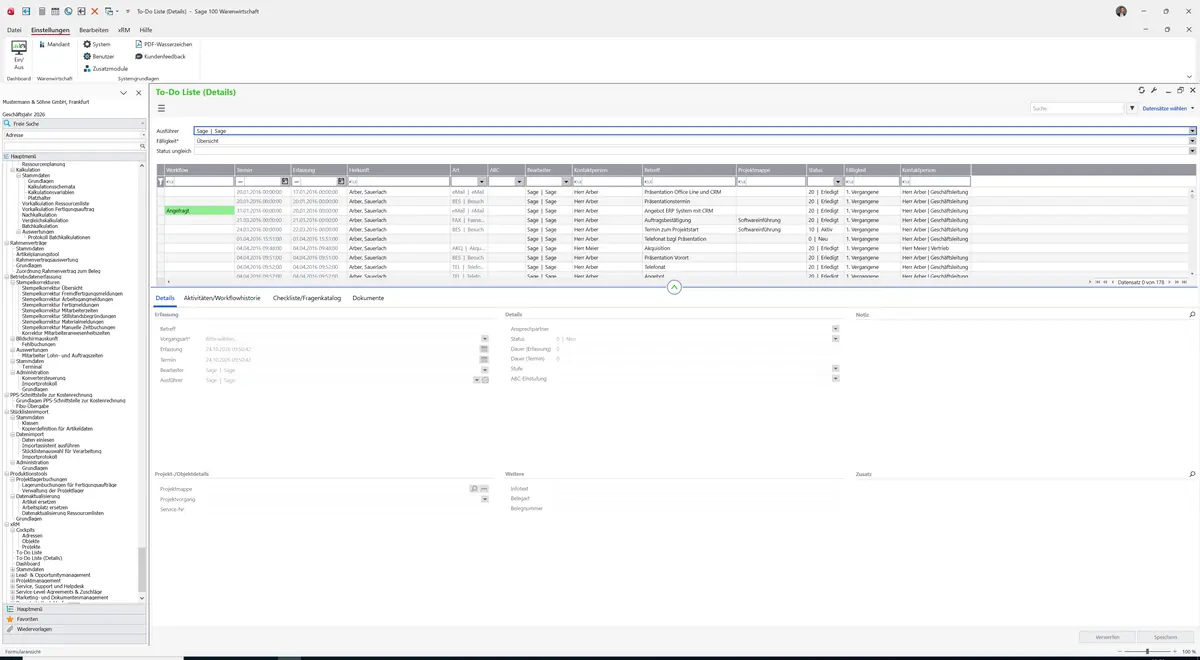Click the lookup icon beside Projektmappe field

(474, 488)
